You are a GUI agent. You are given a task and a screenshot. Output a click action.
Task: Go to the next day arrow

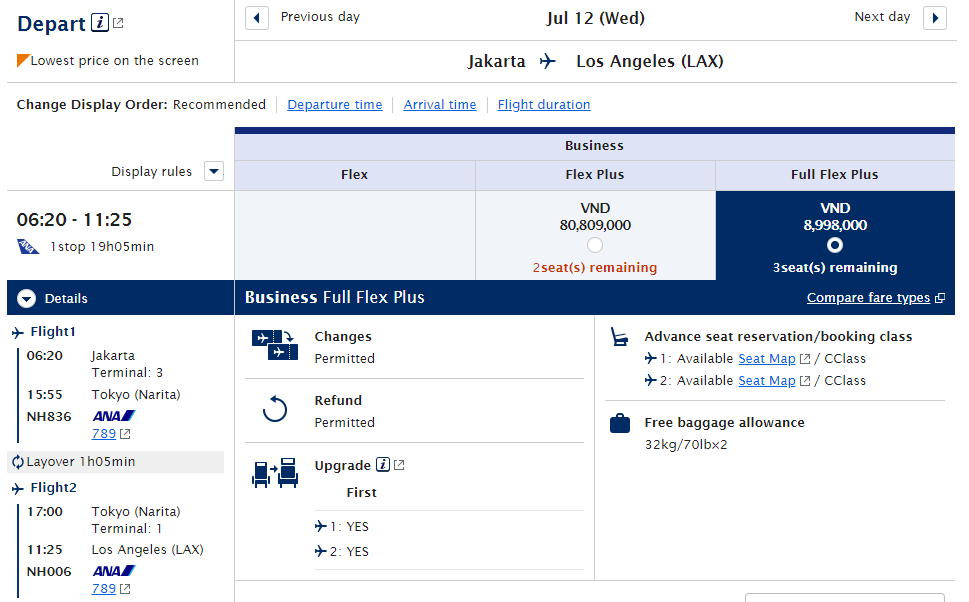[934, 18]
